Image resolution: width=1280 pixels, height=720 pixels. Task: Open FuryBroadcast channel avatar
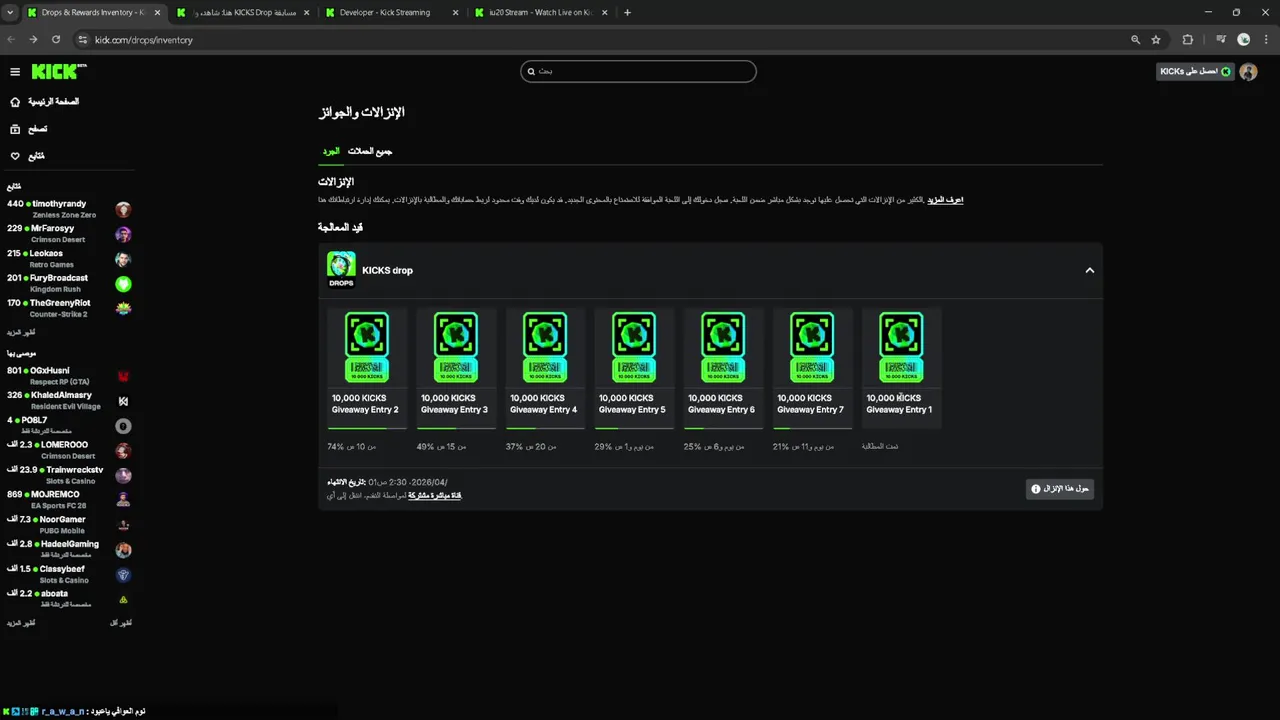coord(123,284)
